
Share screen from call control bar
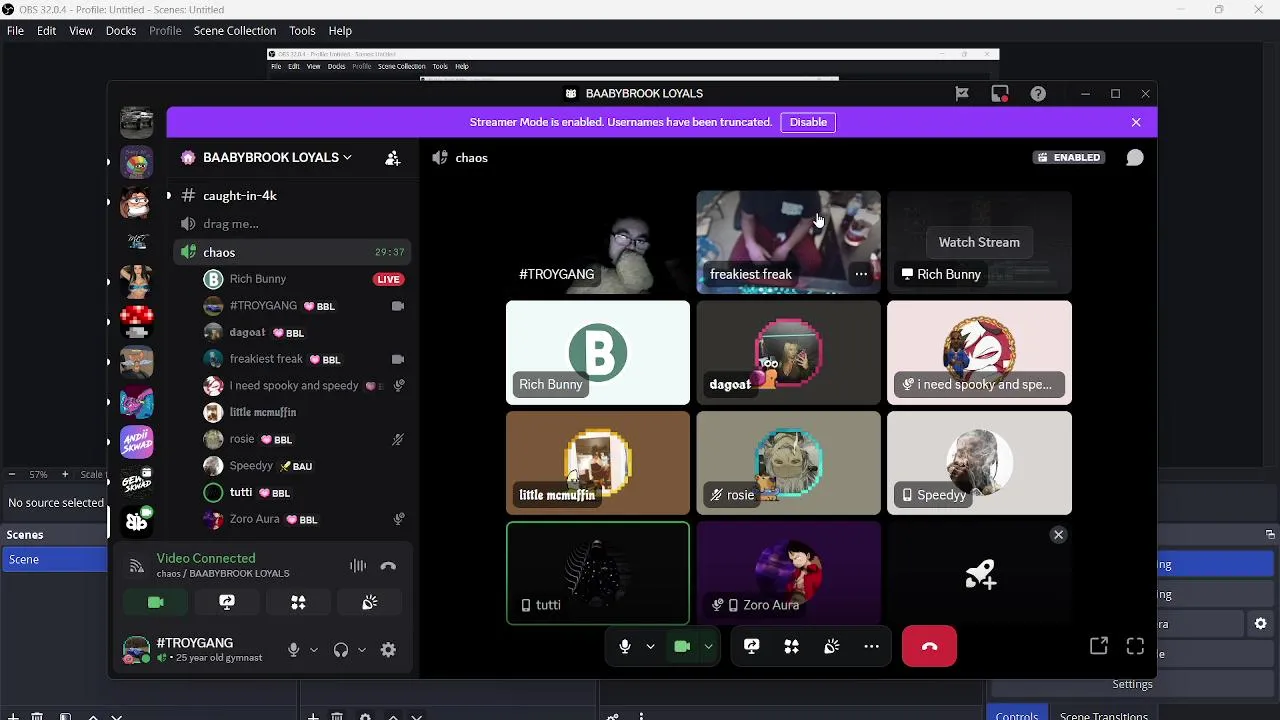(752, 647)
